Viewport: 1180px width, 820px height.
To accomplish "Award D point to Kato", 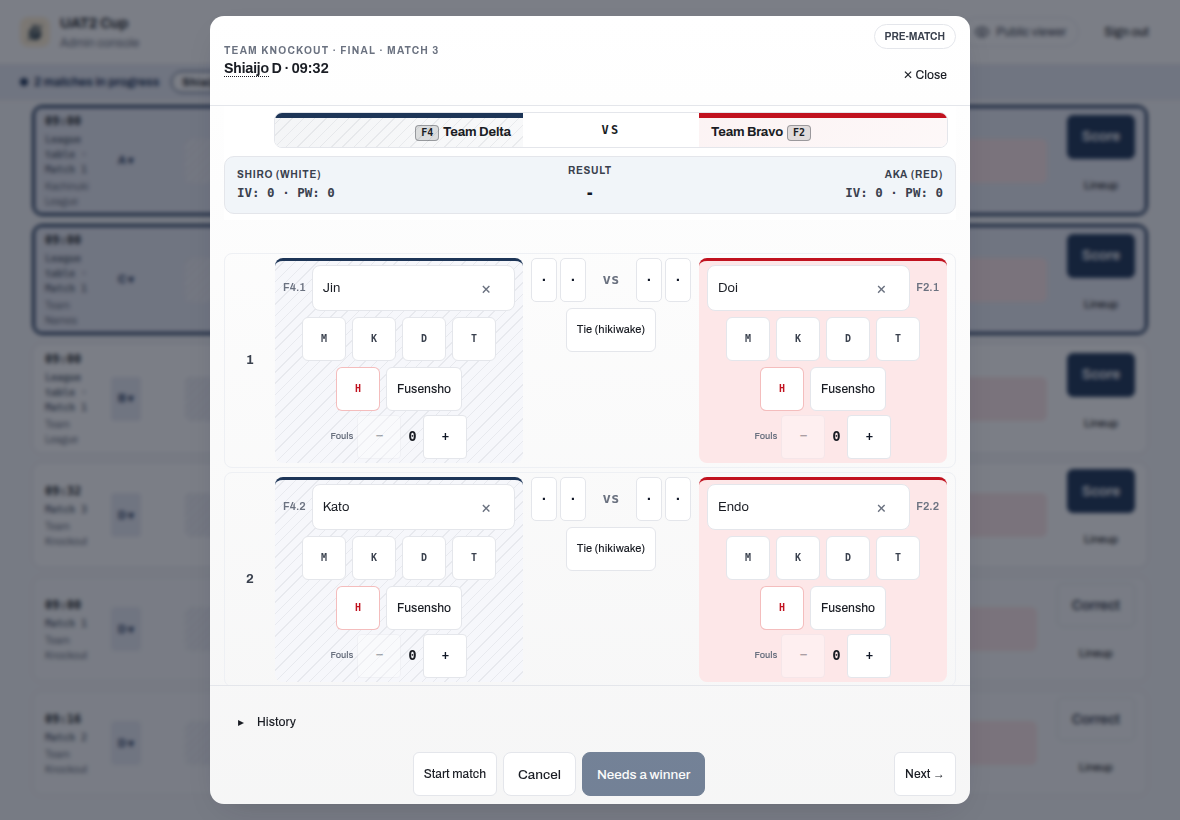I will pyautogui.click(x=424, y=557).
